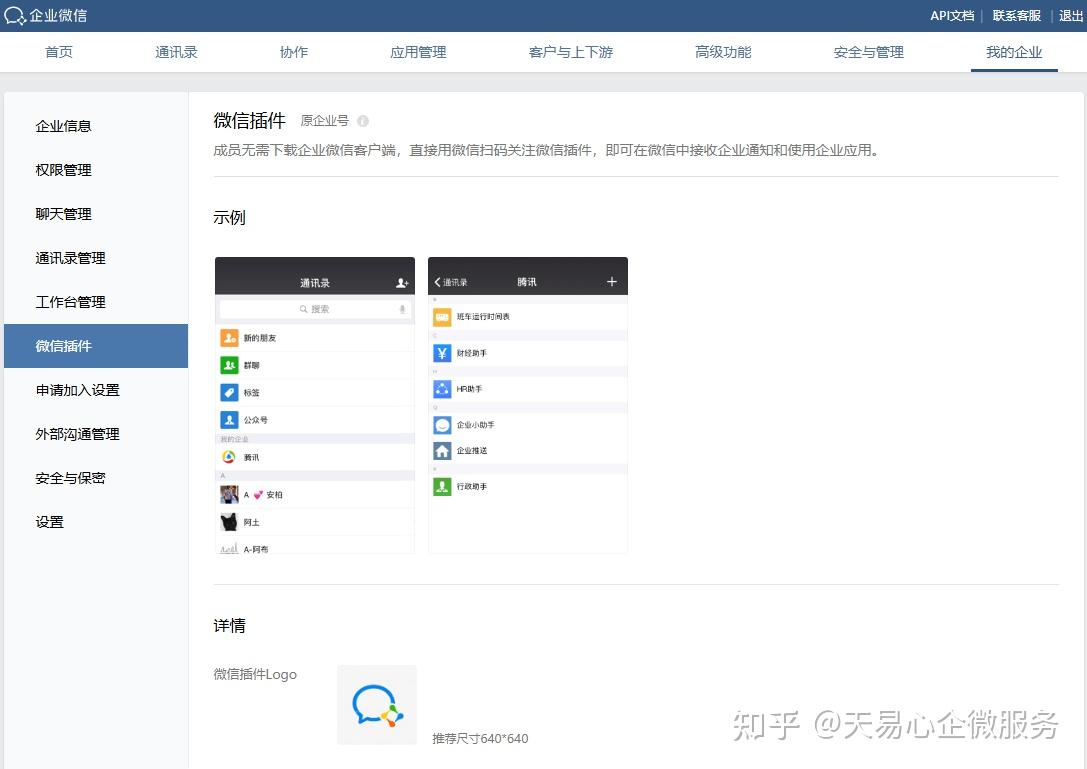The height and width of the screenshot is (769, 1087).
Task: Click the search field in example phone
Action: tap(315, 309)
